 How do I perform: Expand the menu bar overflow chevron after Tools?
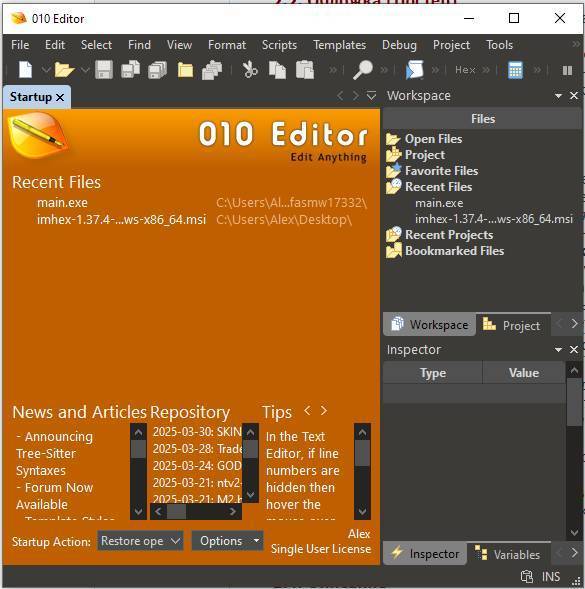(576, 44)
